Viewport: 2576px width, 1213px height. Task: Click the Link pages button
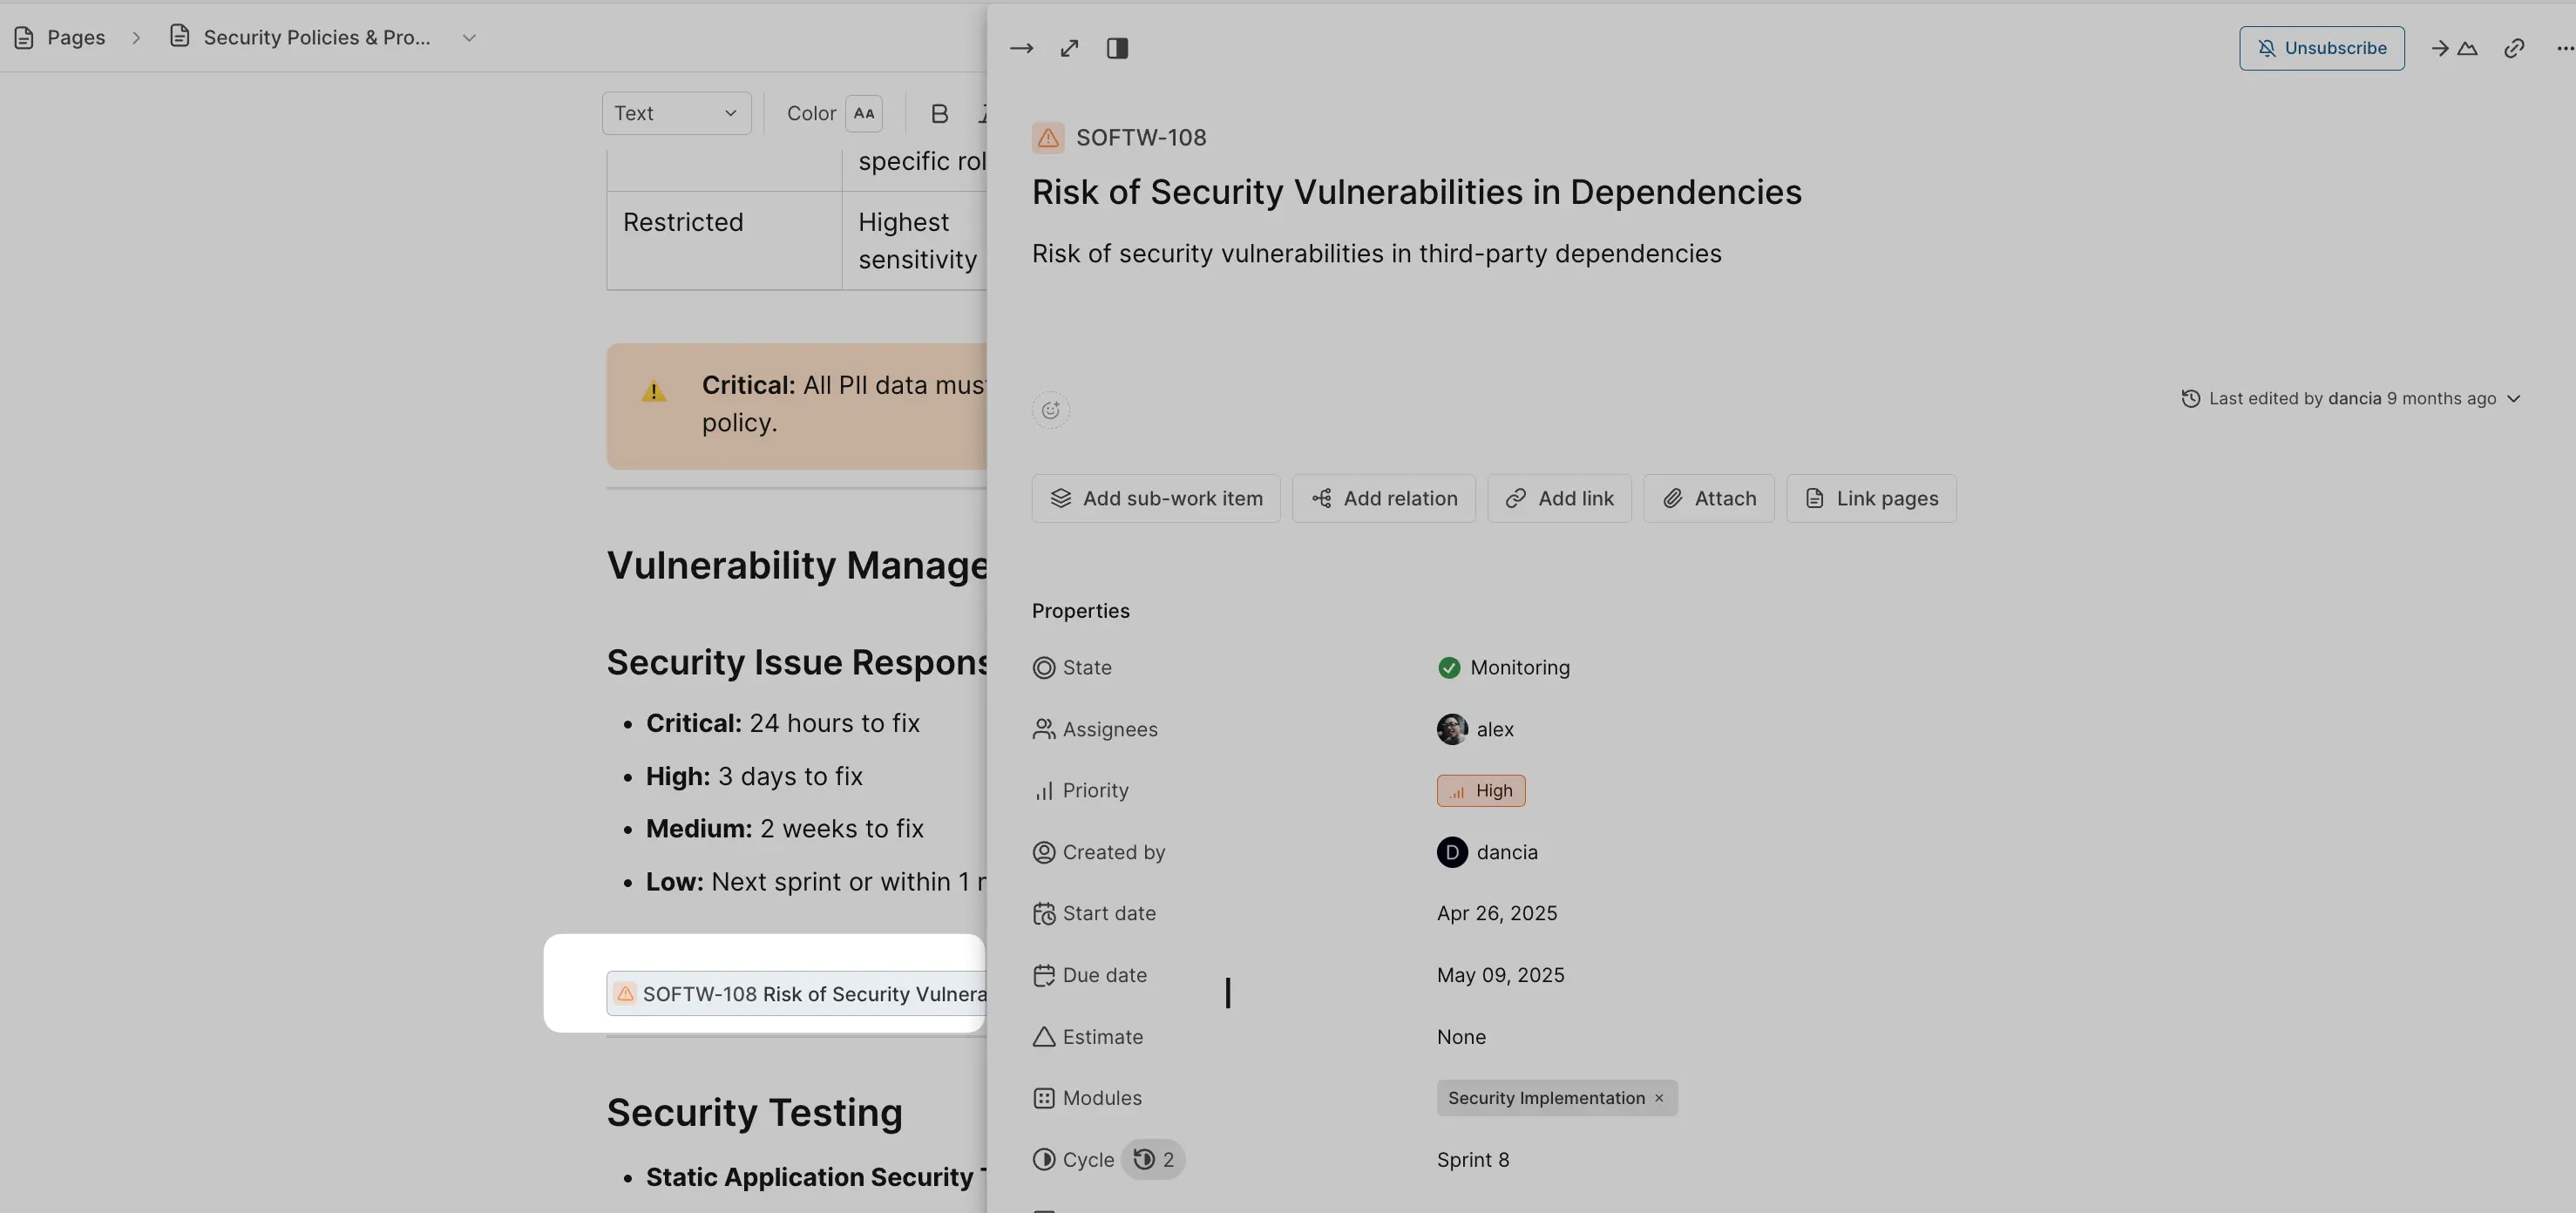coord(1870,498)
